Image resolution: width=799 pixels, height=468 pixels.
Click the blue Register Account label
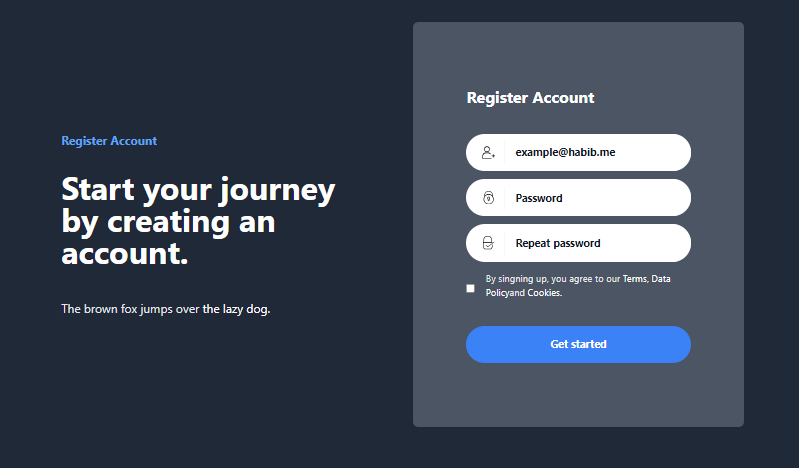point(109,141)
